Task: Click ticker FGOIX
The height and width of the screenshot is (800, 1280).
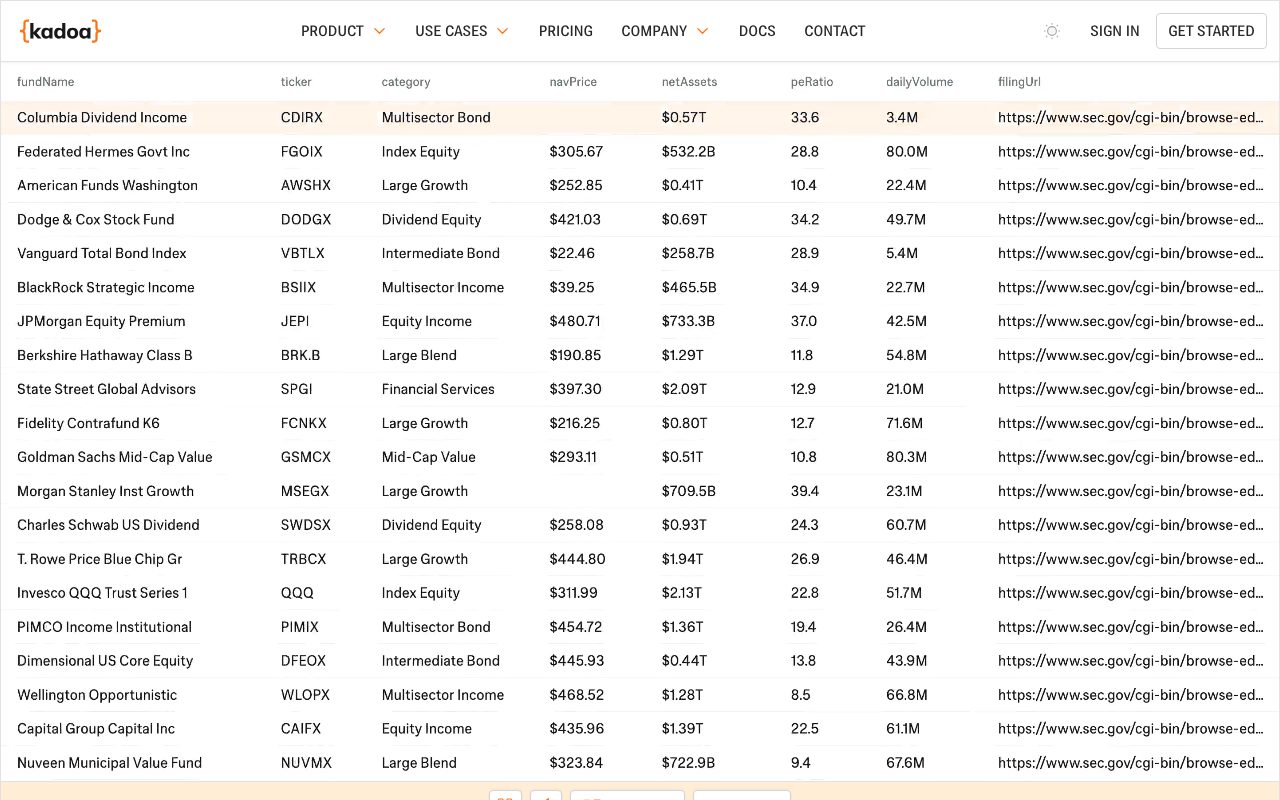Action: (x=302, y=151)
